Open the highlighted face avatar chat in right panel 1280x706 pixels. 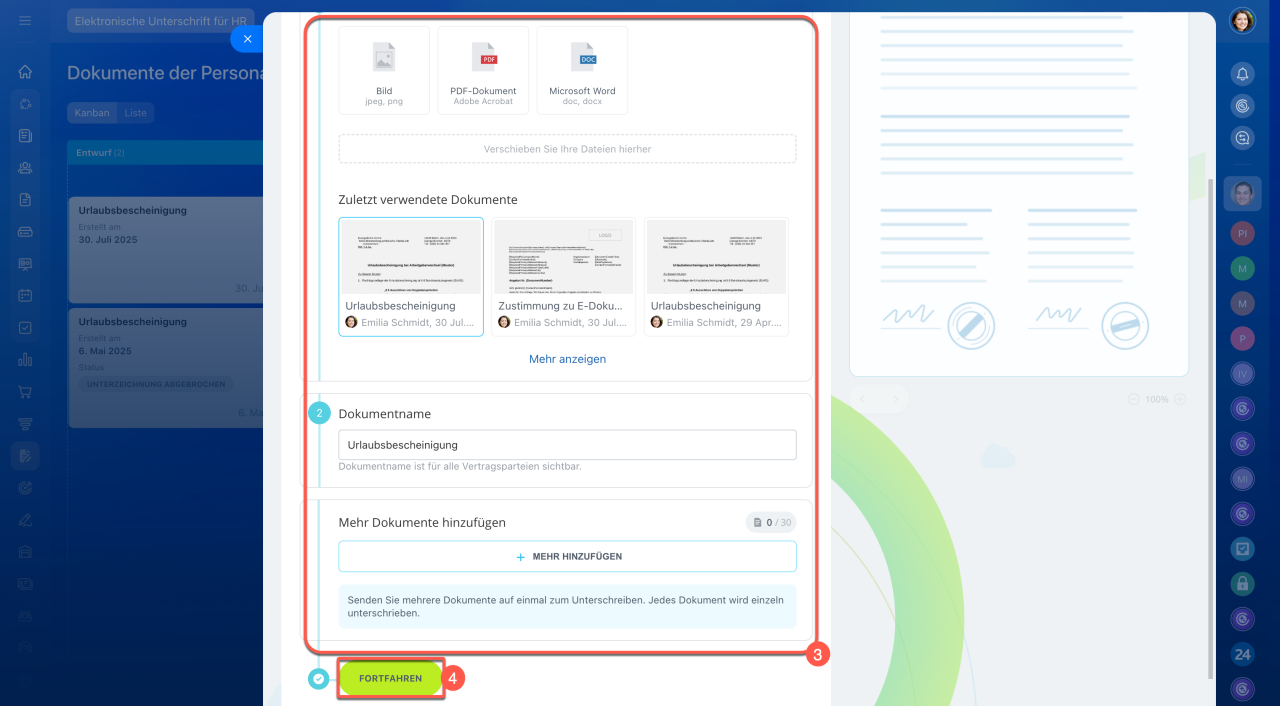pyautogui.click(x=1242, y=192)
